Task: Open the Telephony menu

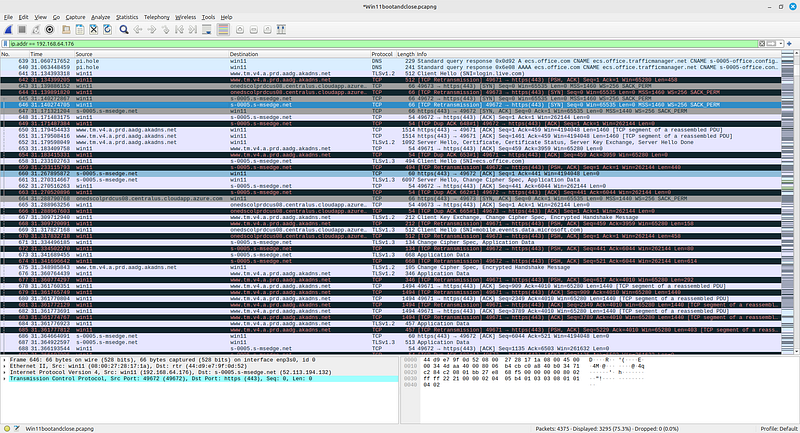Action: [x=157, y=17]
